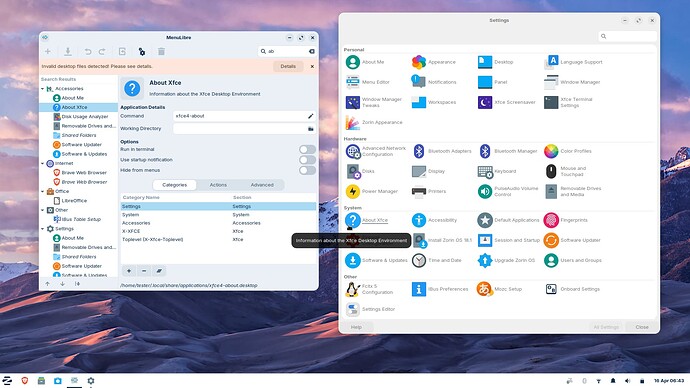Collapse the Internet tree category

[x=43, y=164]
